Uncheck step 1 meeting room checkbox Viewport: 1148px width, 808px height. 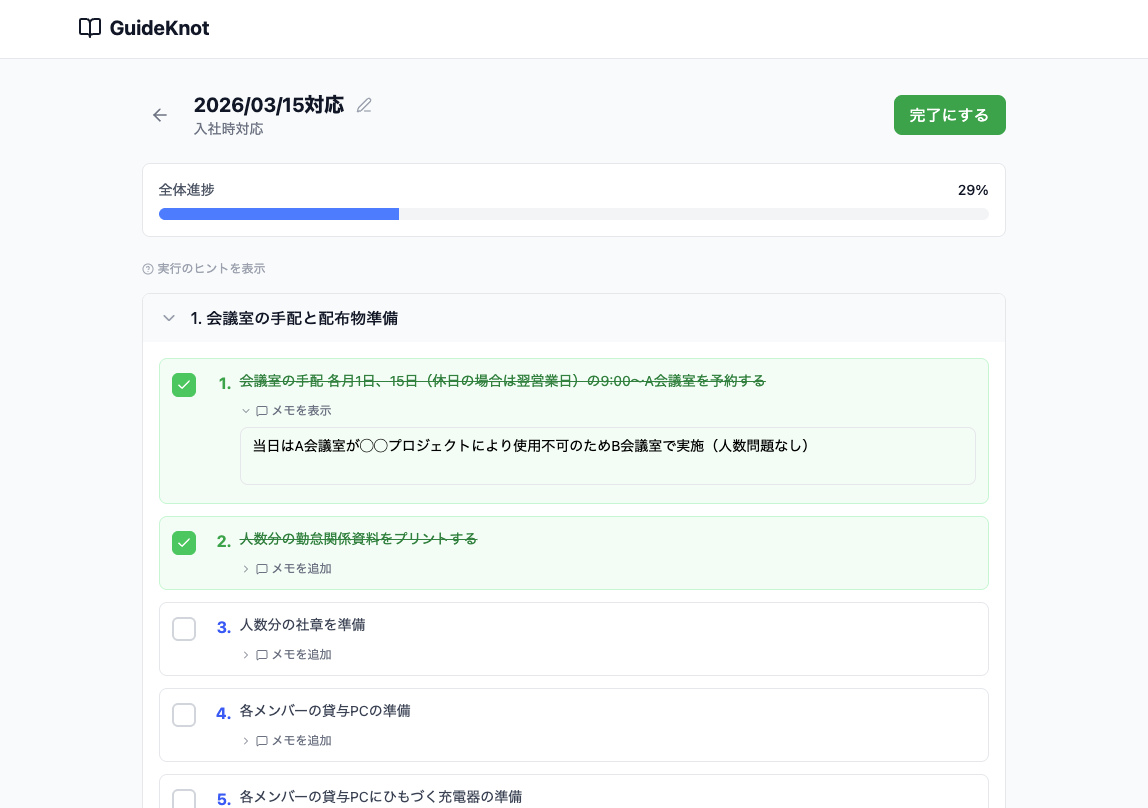[x=184, y=385]
